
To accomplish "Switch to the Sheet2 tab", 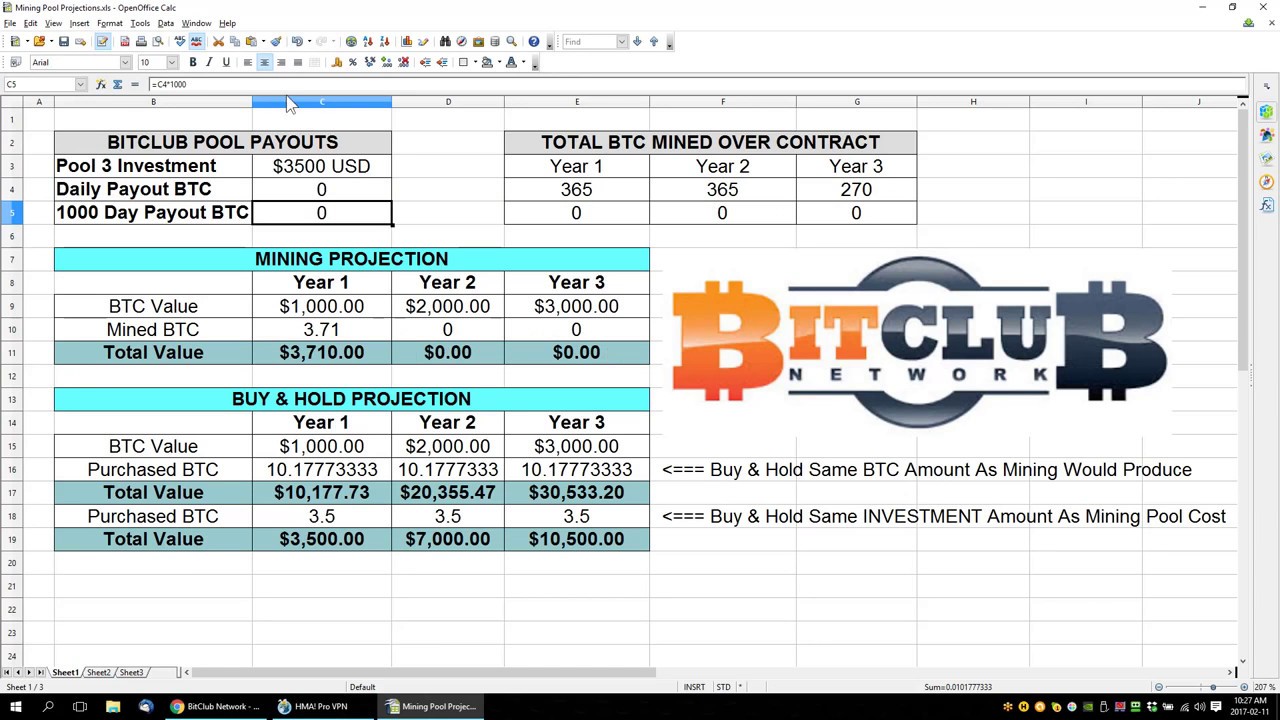I will 98,673.
